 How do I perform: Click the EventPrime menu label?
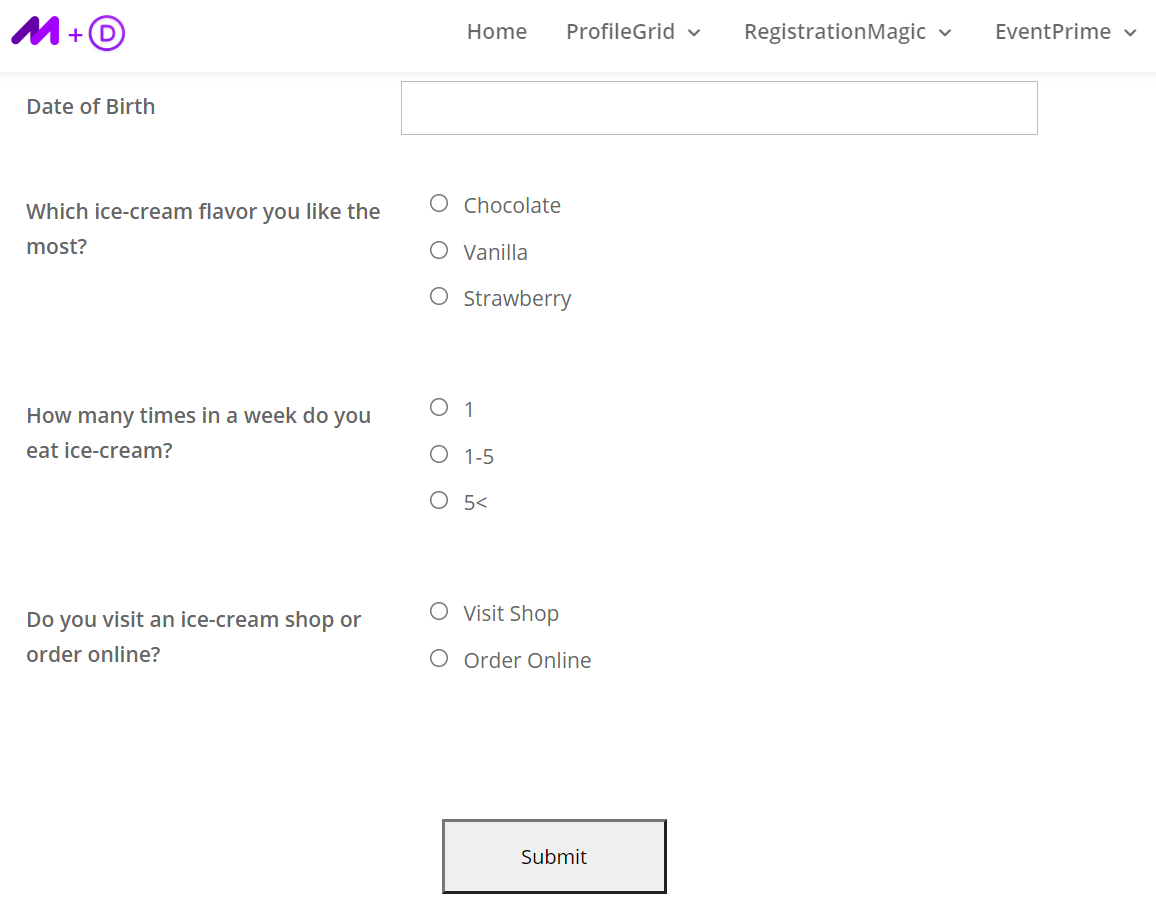(x=1053, y=32)
